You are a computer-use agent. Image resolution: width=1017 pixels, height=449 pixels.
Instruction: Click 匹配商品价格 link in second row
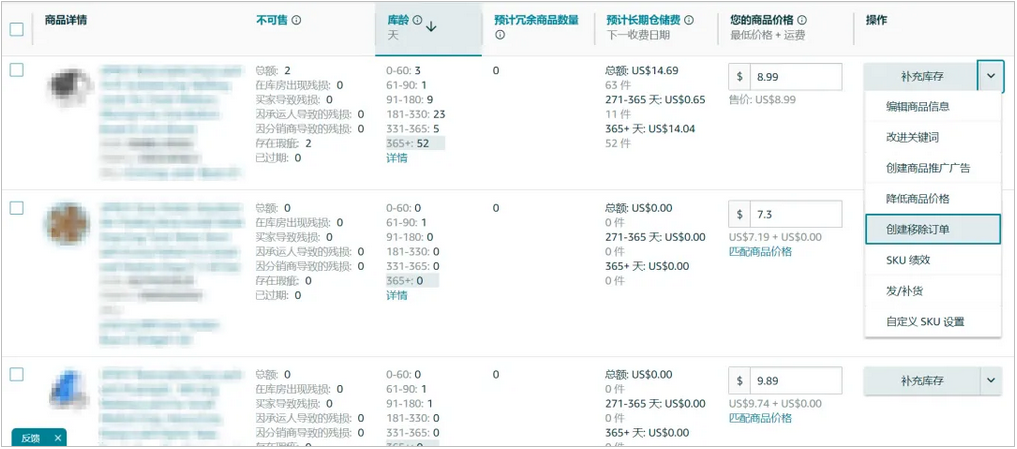(760, 251)
